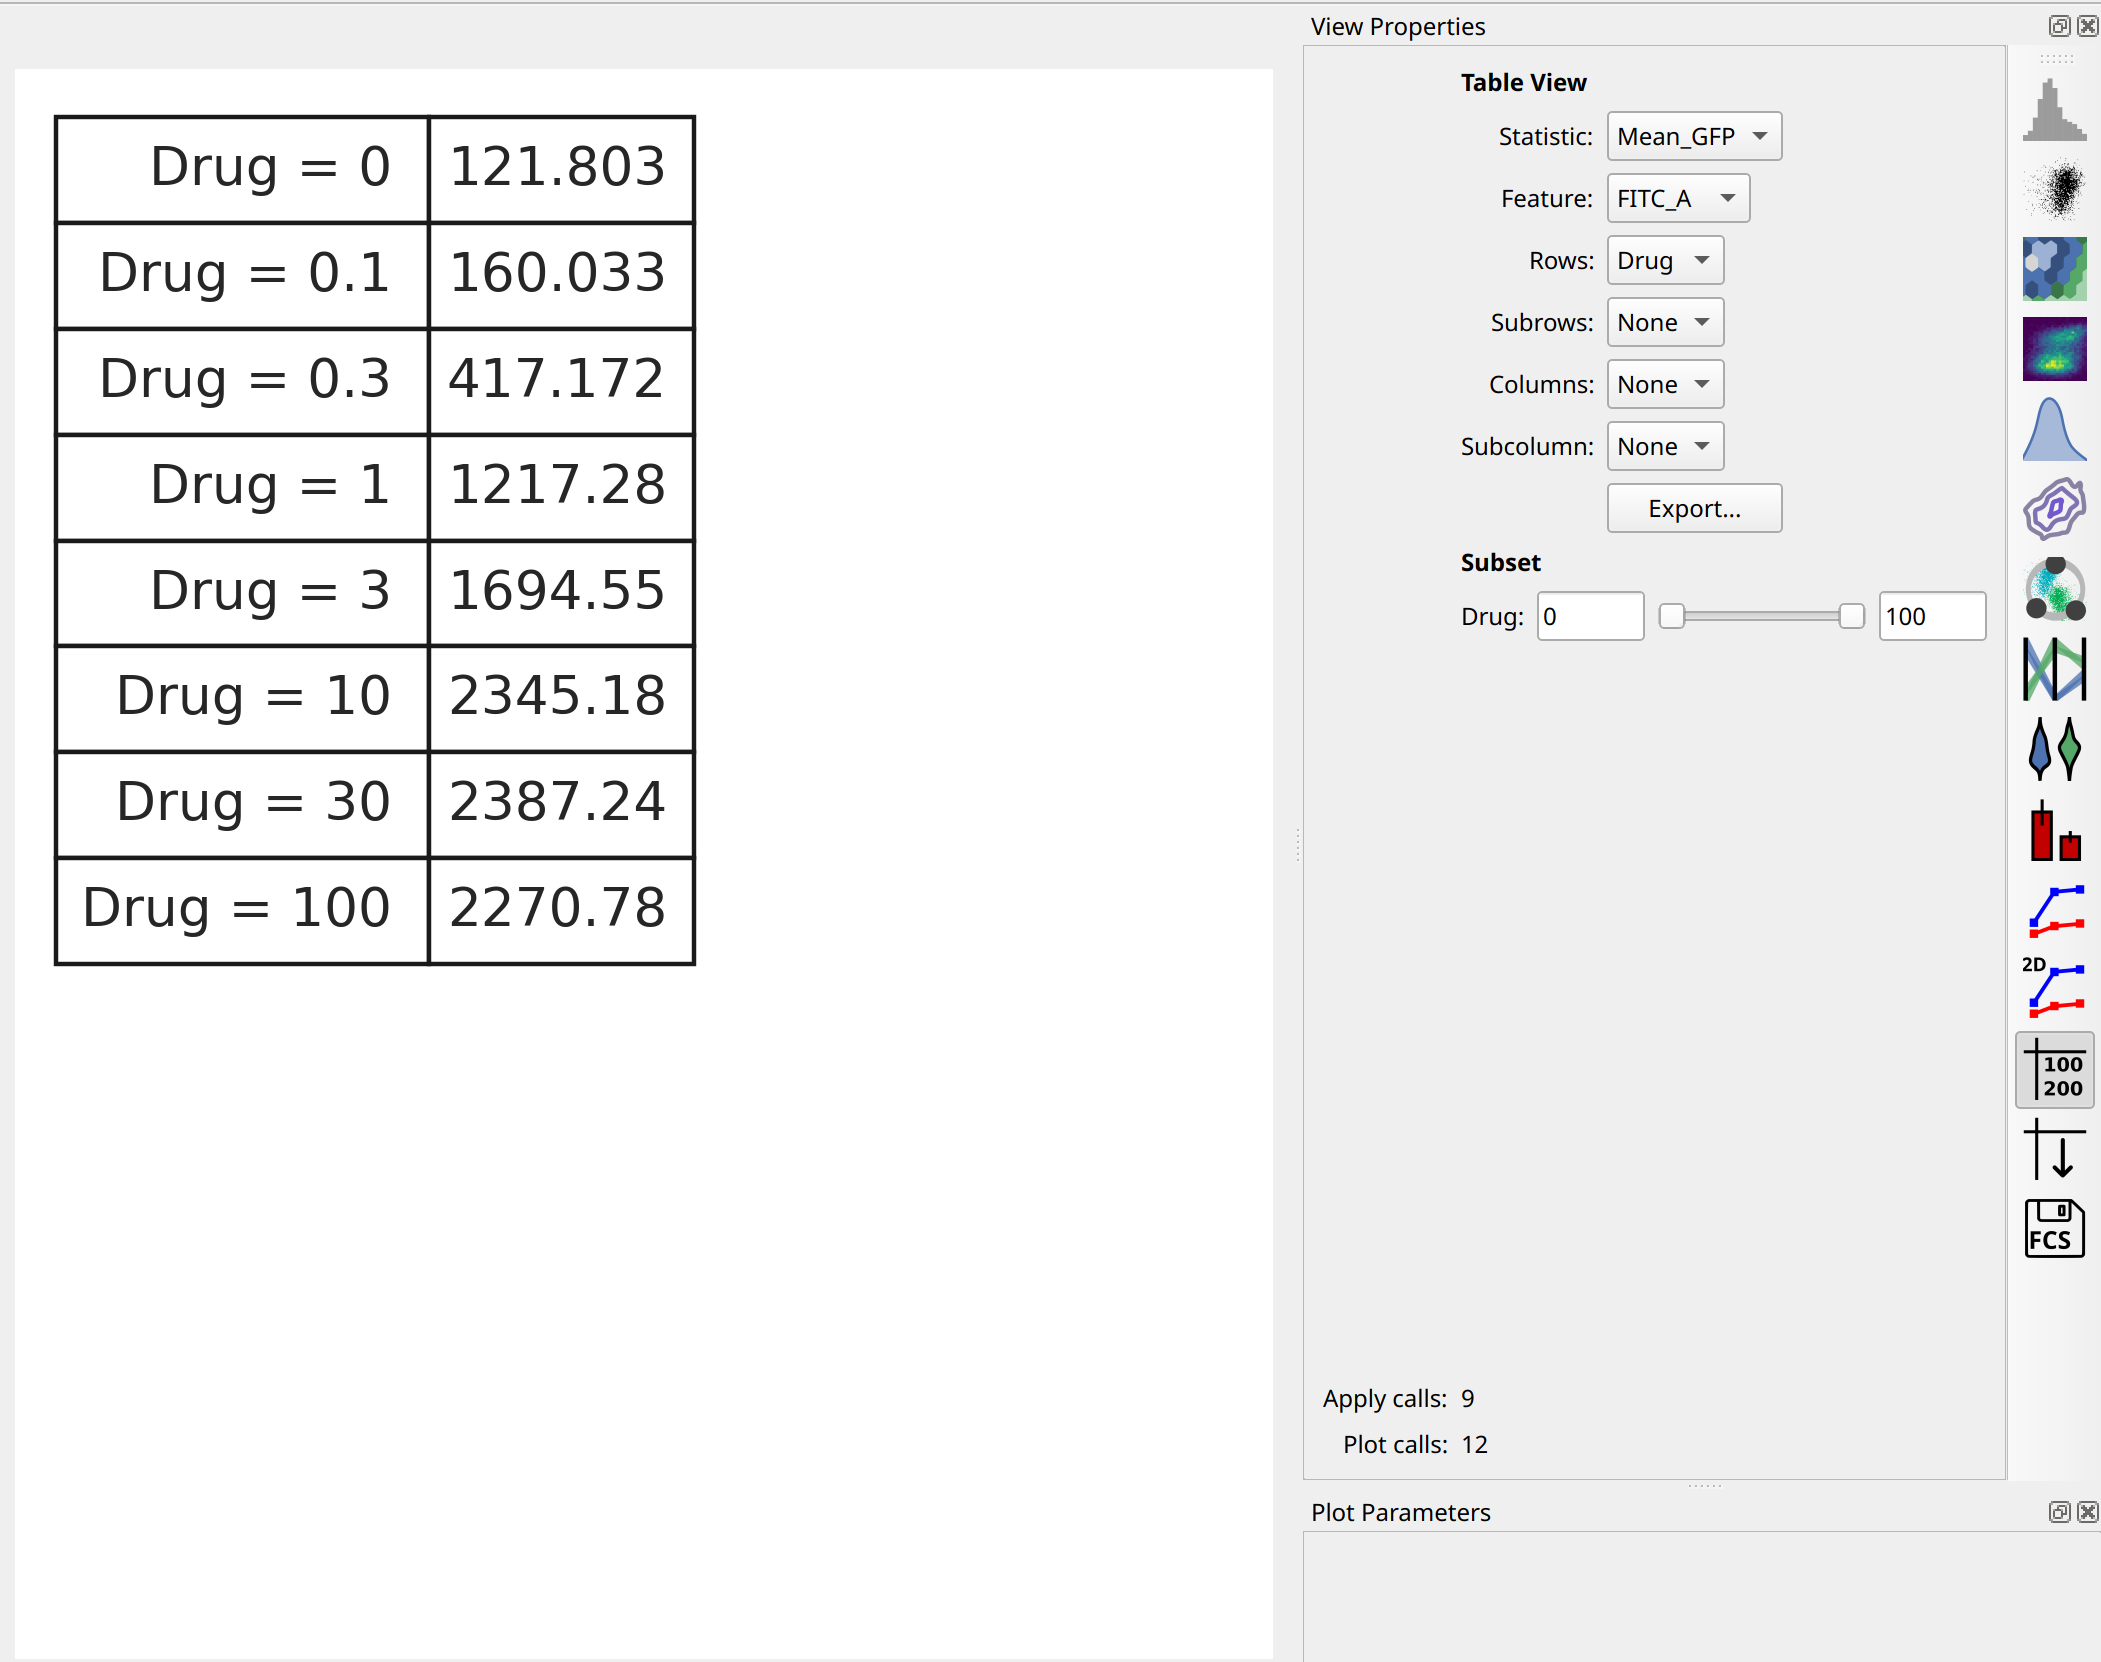Click the Drug subset maximum value field
Screen dimensions: 2101x1662
click(1932, 617)
